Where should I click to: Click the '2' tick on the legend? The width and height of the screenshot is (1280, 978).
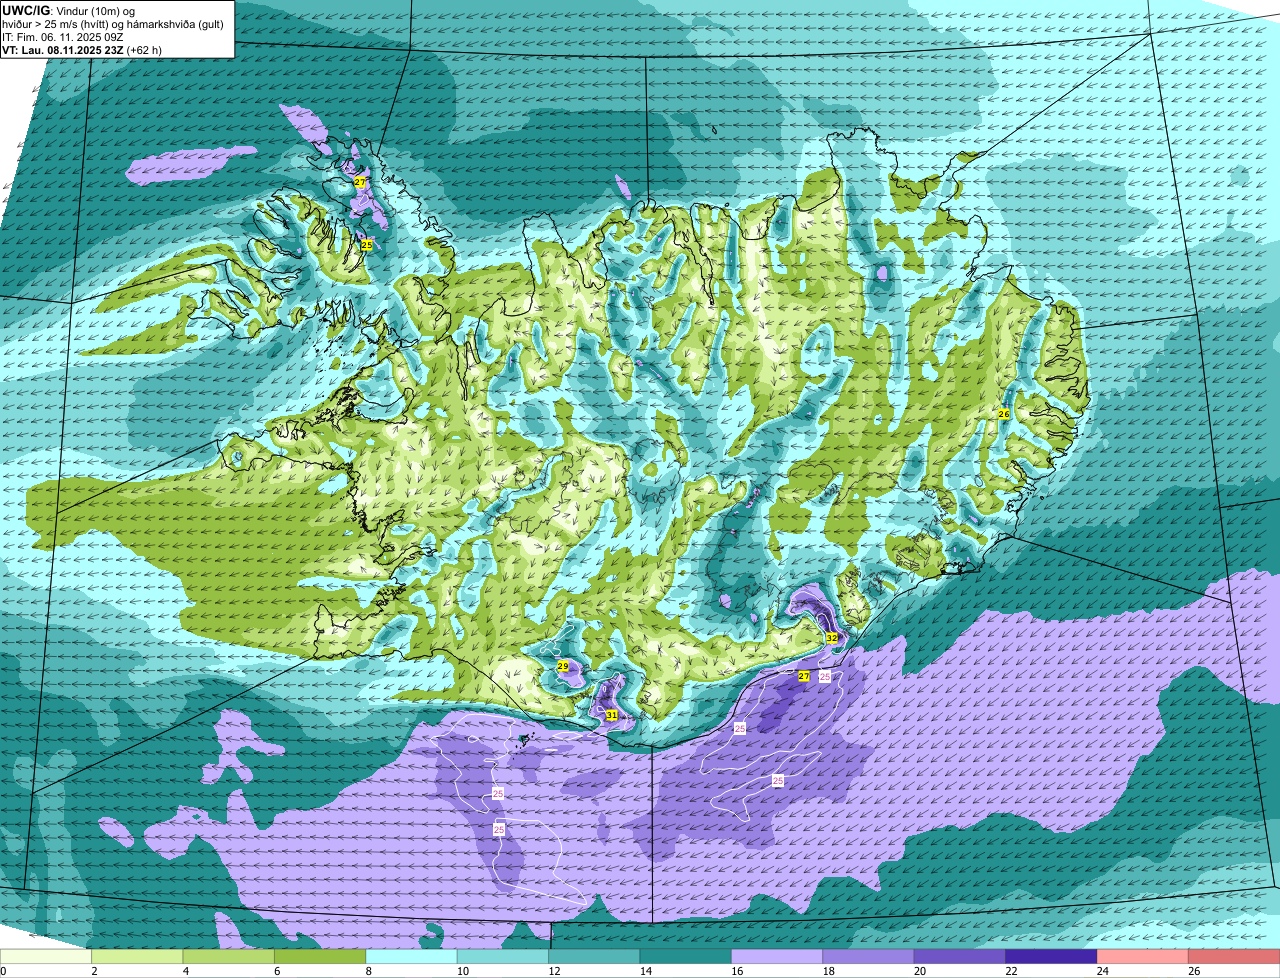pos(94,971)
